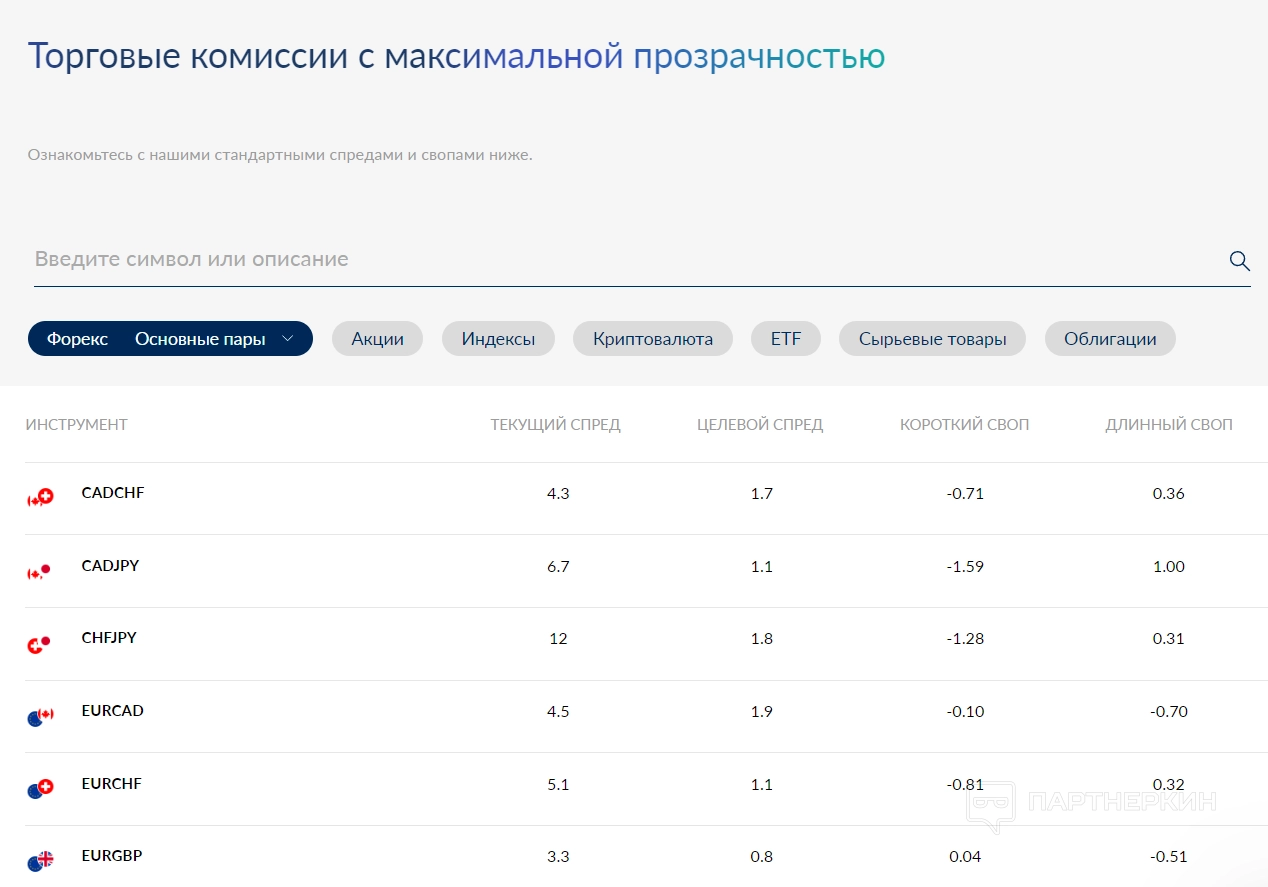Click the CADCHF flag pair icon

point(40,497)
